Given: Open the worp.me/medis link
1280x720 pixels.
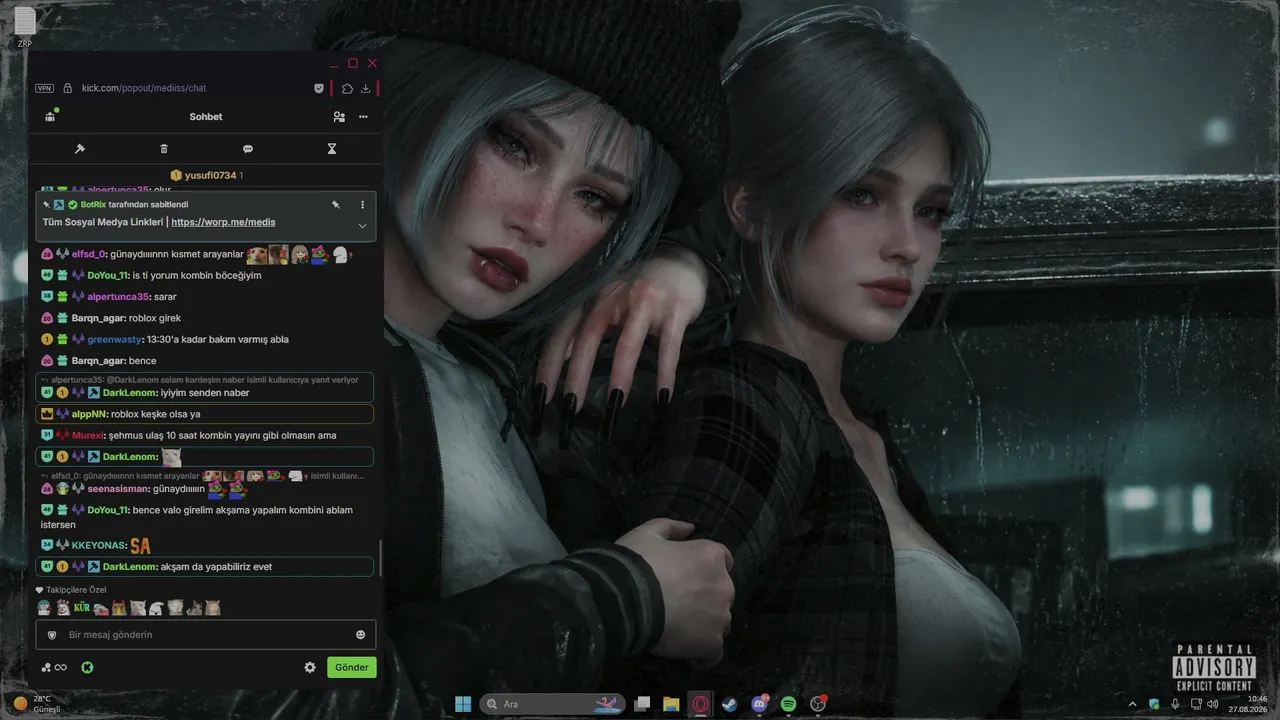Looking at the screenshot, I should [x=223, y=222].
